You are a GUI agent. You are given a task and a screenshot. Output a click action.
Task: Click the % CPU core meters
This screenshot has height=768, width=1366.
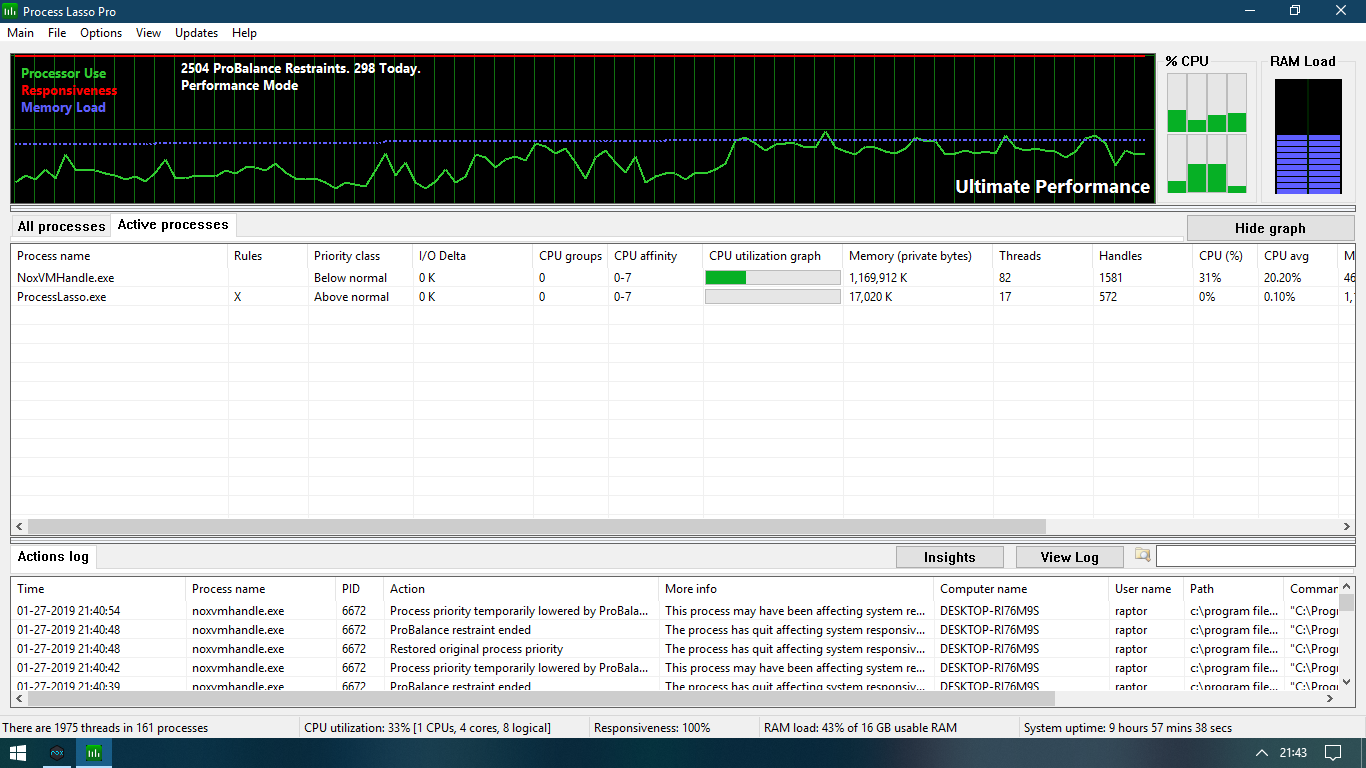[1207, 133]
